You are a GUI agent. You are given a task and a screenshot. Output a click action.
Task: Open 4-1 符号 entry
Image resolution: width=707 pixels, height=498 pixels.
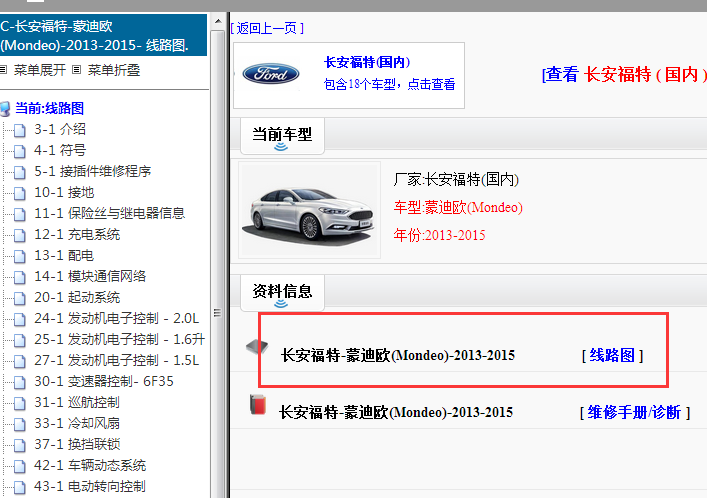click(x=60, y=150)
